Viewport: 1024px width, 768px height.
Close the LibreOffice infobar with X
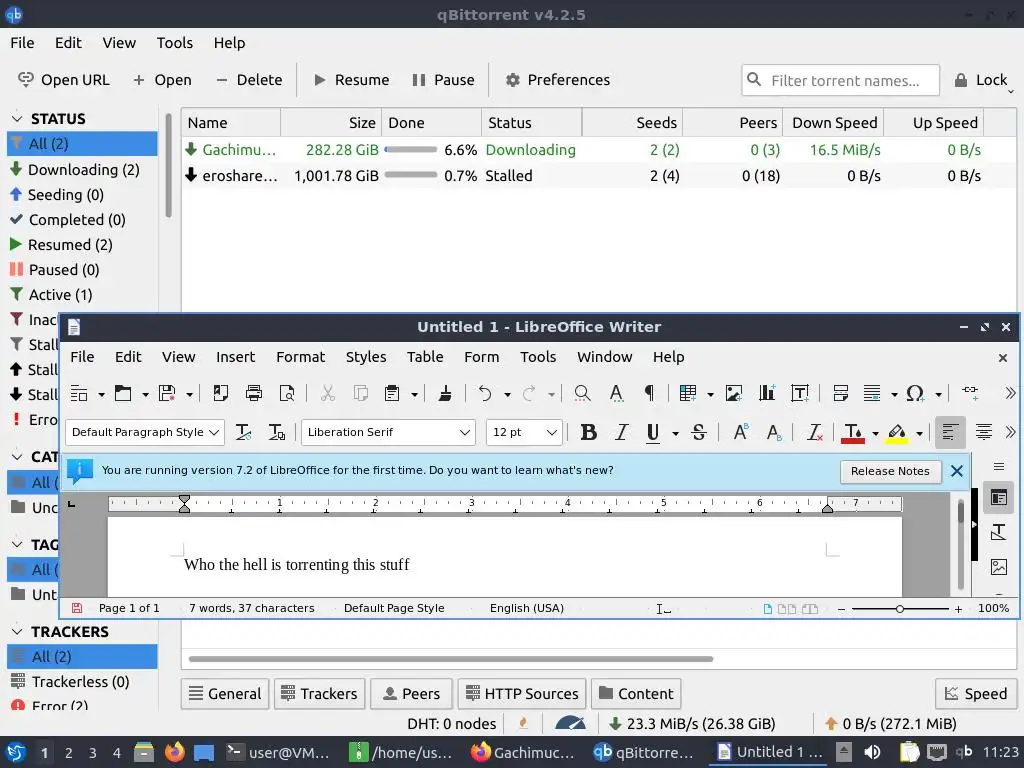click(x=957, y=471)
